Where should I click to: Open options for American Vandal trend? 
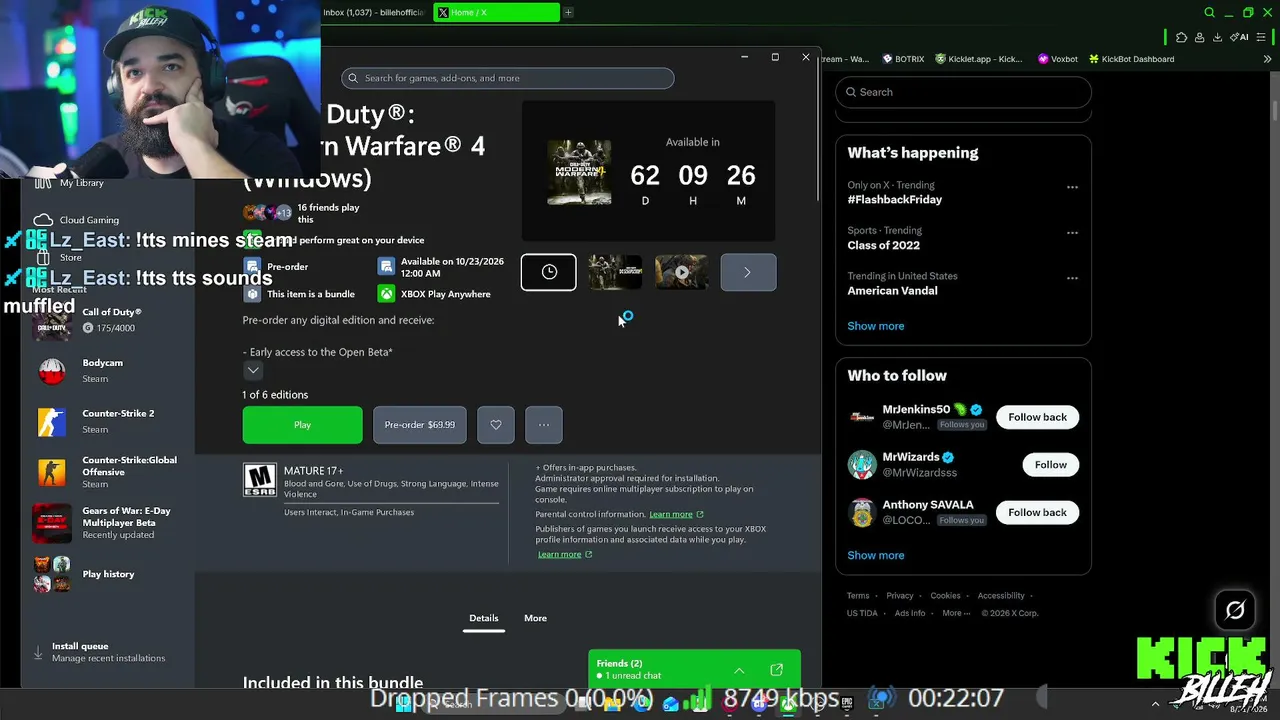tap(1072, 278)
